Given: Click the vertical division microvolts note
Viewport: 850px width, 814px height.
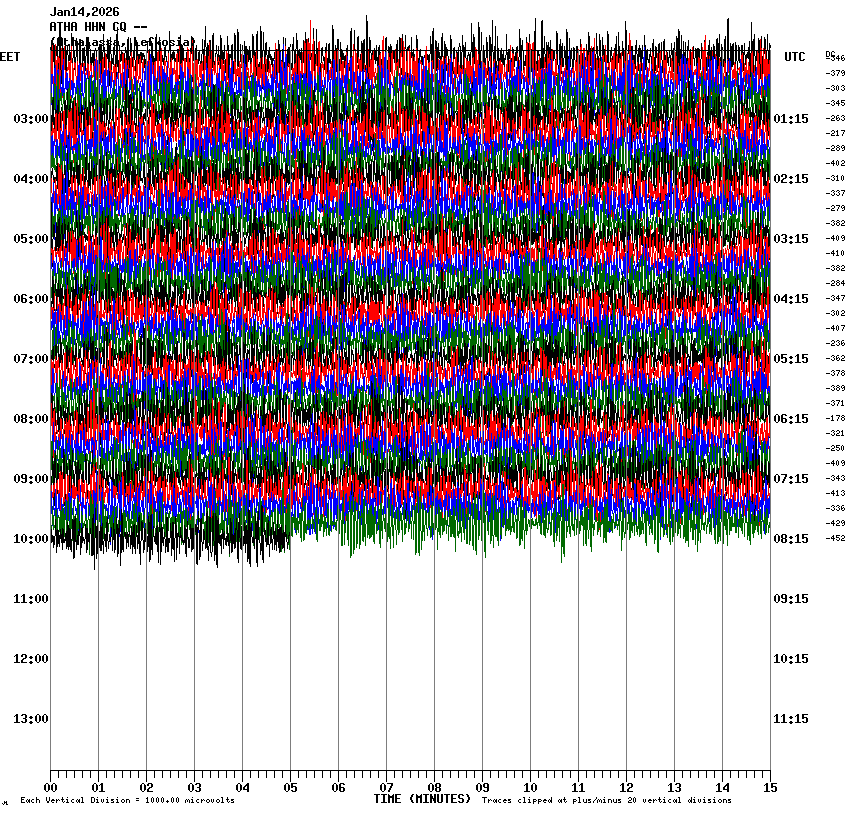Looking at the screenshot, I should click(127, 801).
